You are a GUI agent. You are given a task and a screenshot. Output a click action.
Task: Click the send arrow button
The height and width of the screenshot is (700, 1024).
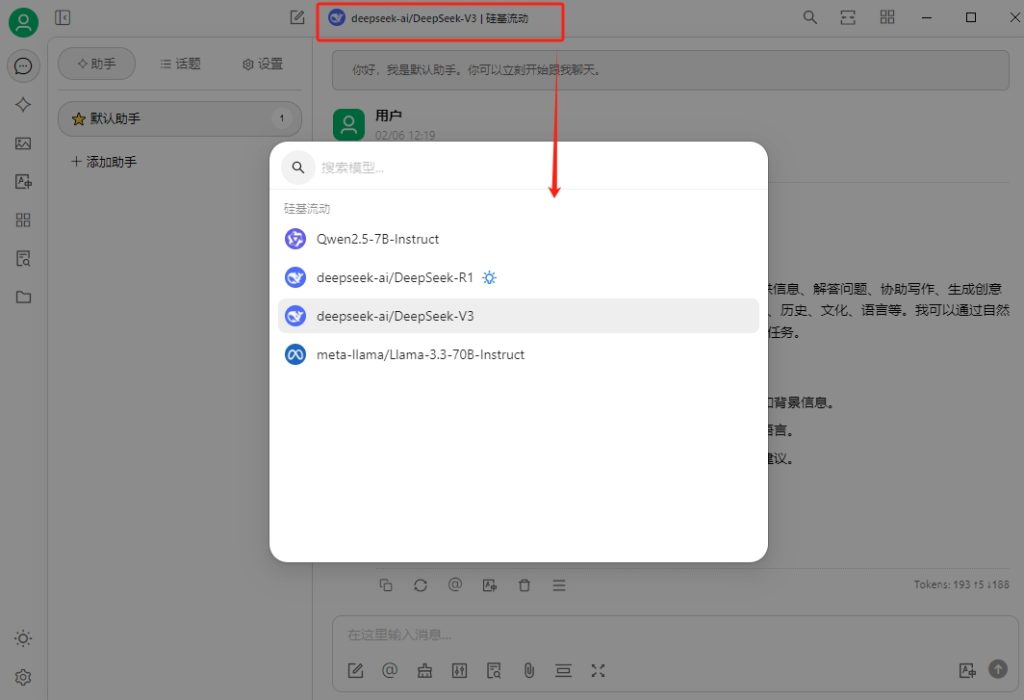pyautogui.click(x=998, y=669)
